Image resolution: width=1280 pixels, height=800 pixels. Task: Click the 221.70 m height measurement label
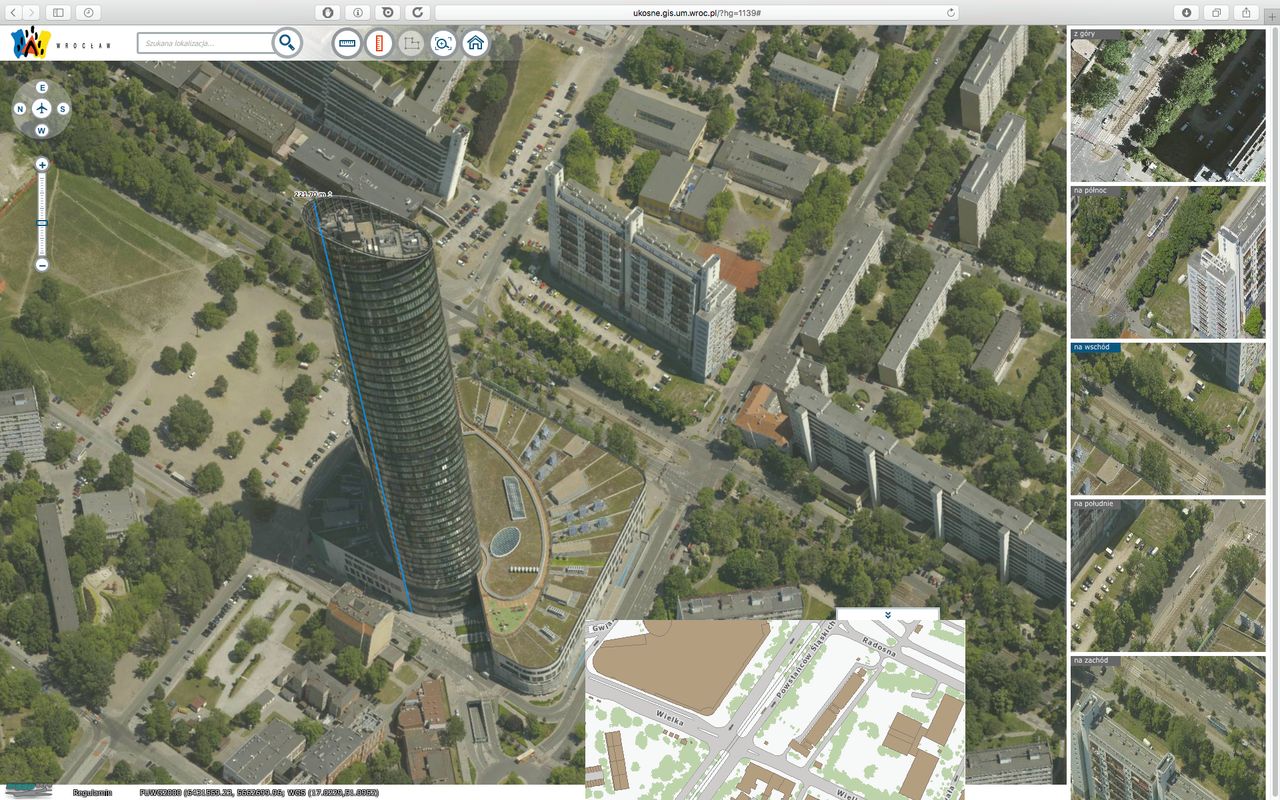312,194
